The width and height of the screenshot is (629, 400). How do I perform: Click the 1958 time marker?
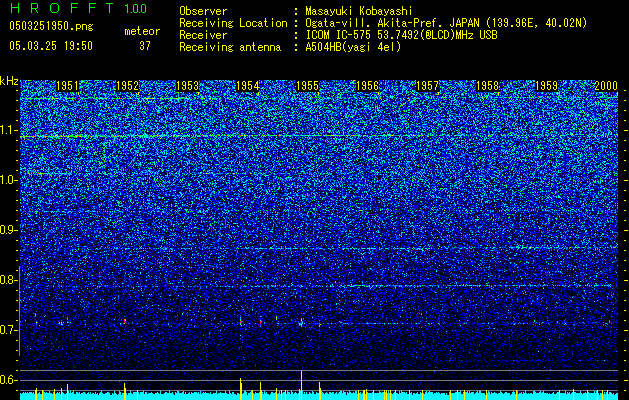pyautogui.click(x=487, y=86)
